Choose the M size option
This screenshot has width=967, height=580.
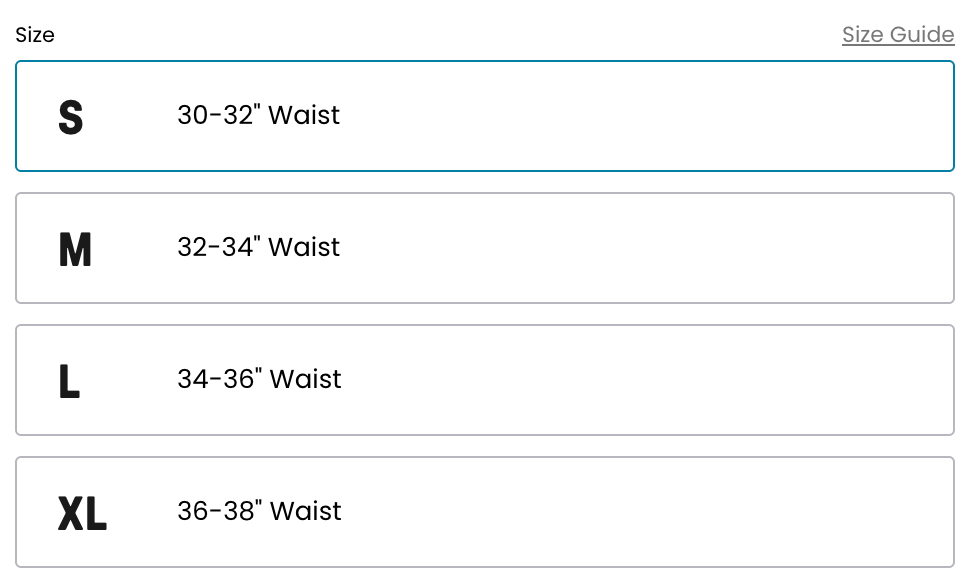485,248
